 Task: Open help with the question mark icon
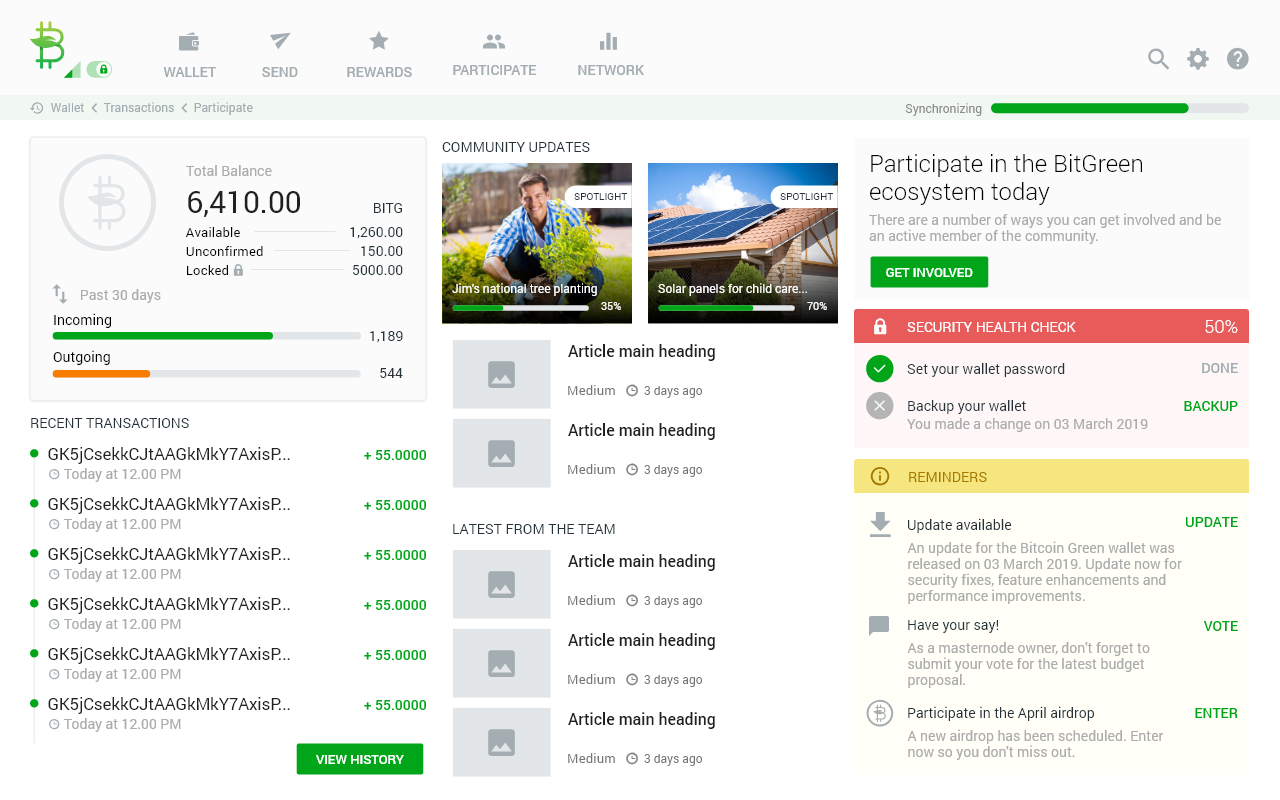click(x=1238, y=59)
